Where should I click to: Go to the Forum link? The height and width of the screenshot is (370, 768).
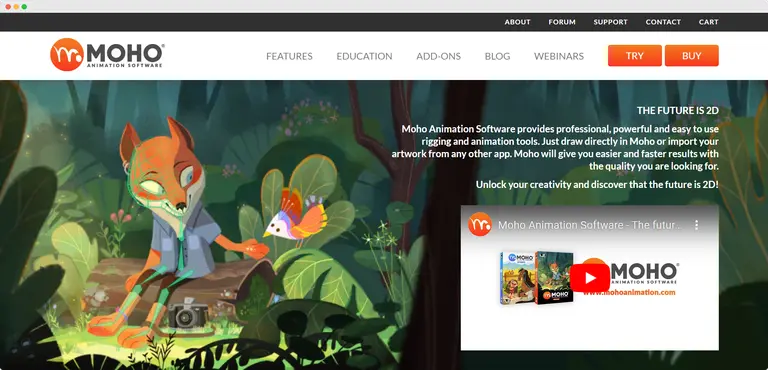point(562,22)
